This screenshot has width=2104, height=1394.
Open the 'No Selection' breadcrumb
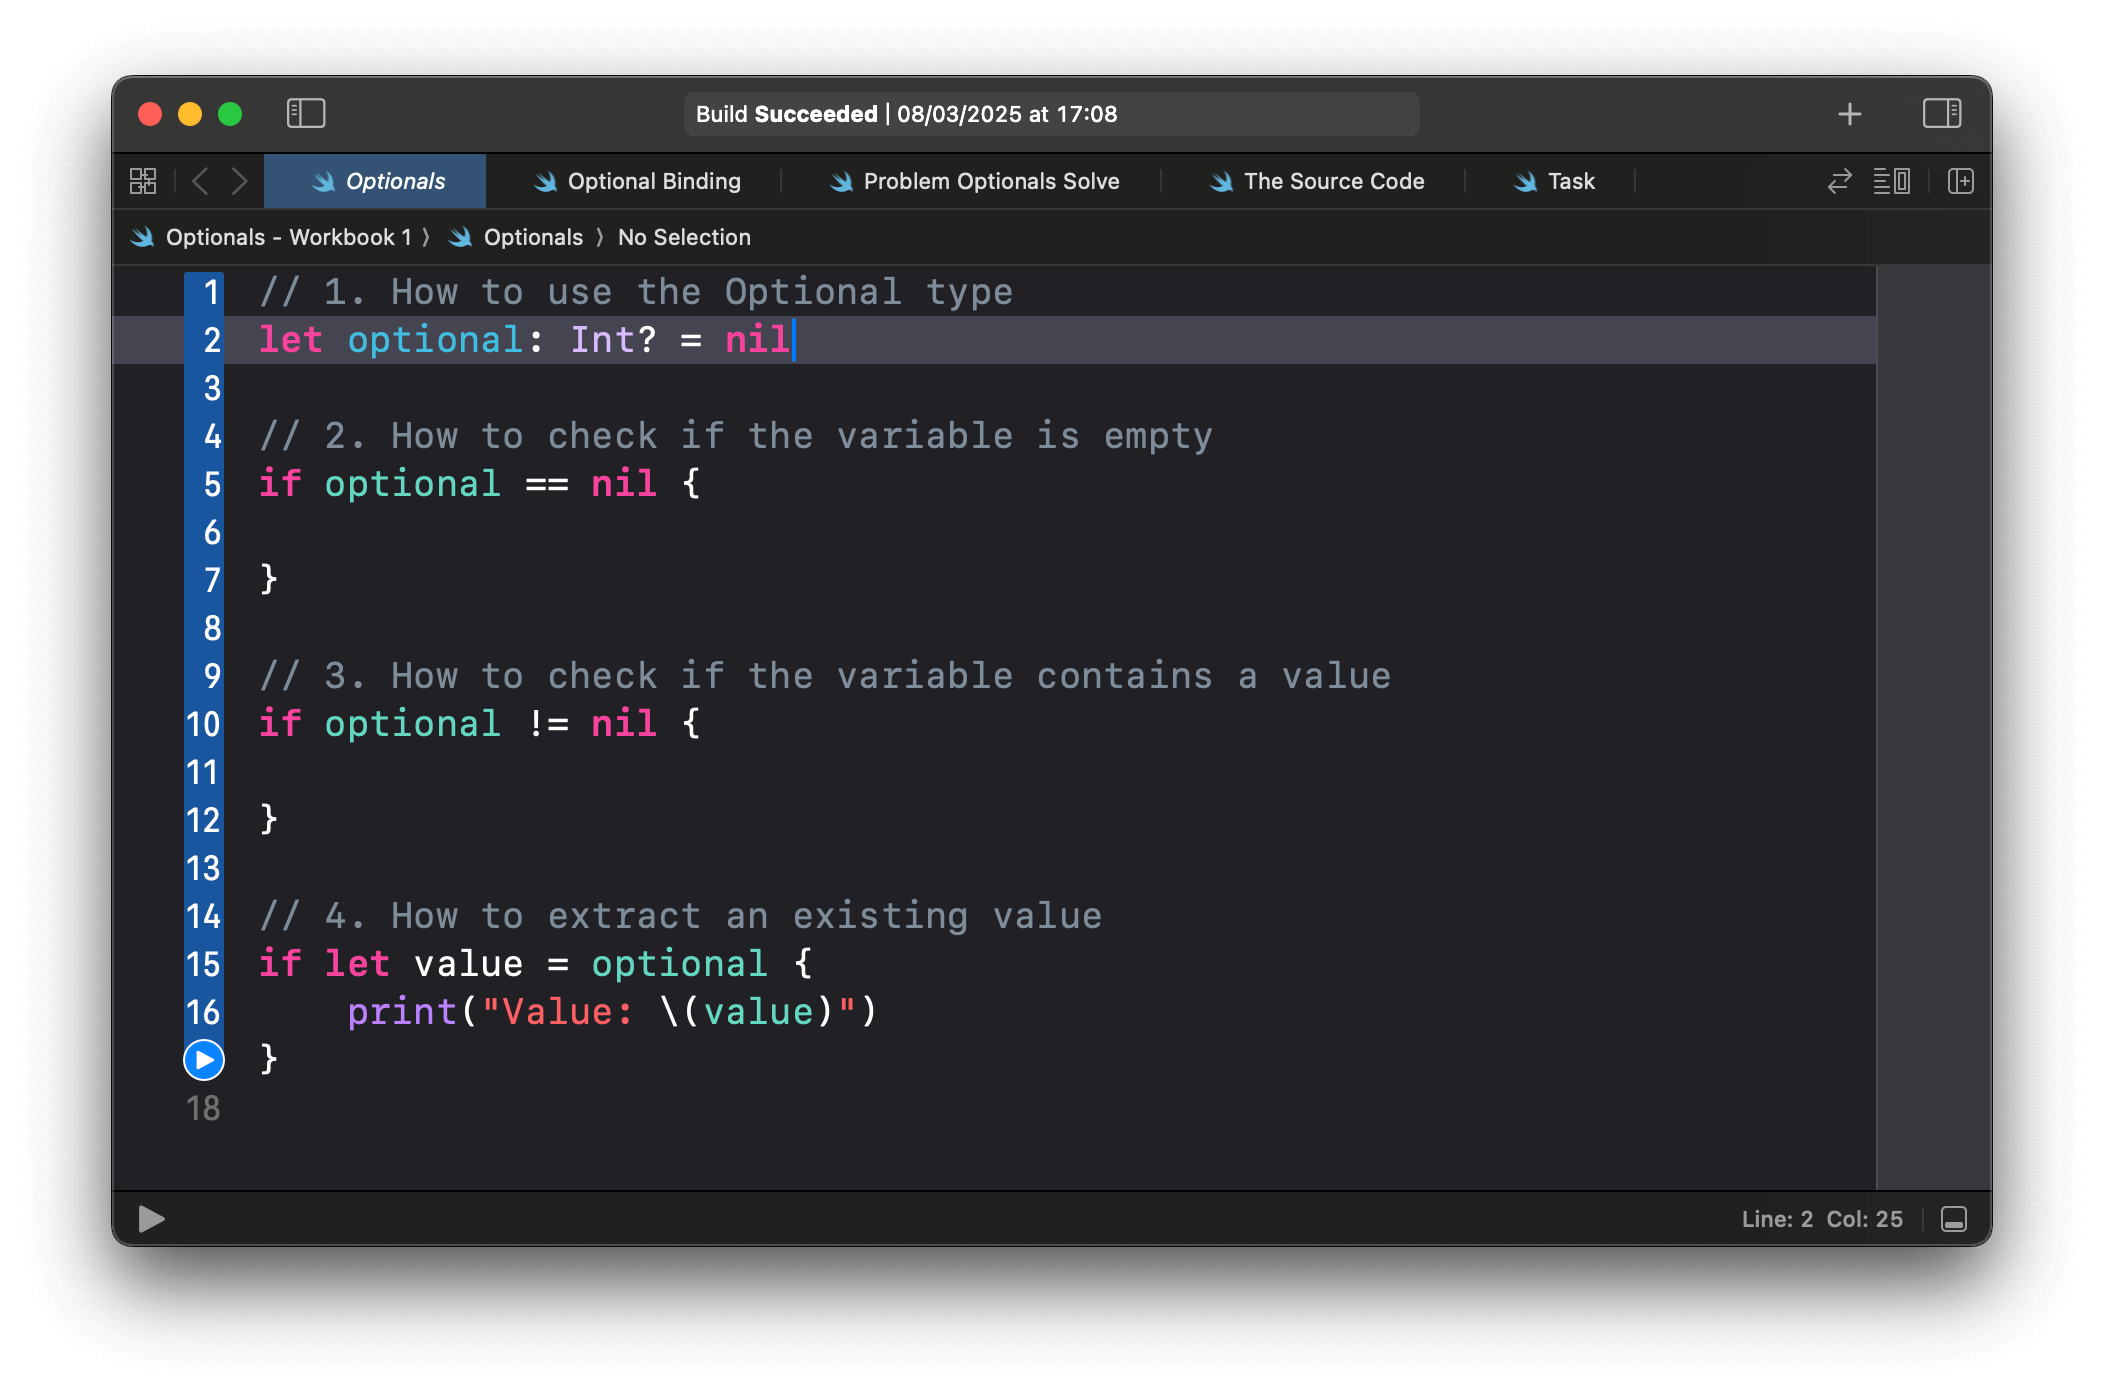684,237
